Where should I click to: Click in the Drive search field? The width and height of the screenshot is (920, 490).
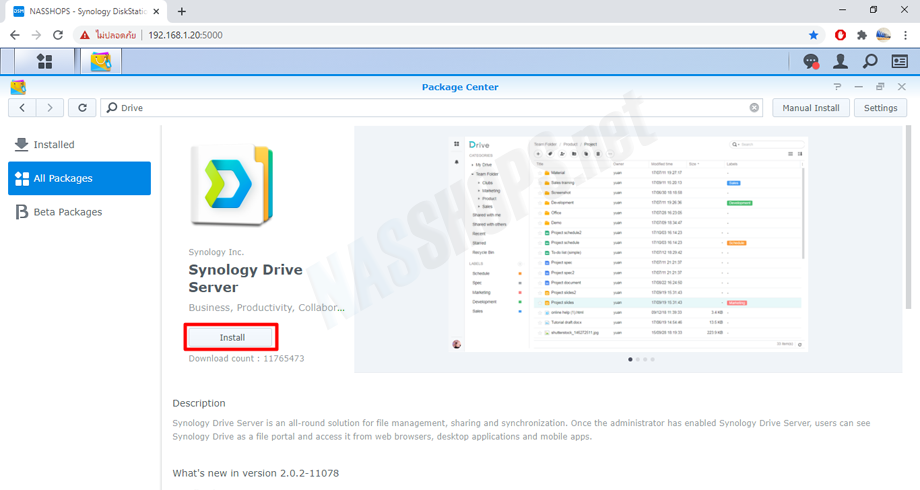pos(432,108)
